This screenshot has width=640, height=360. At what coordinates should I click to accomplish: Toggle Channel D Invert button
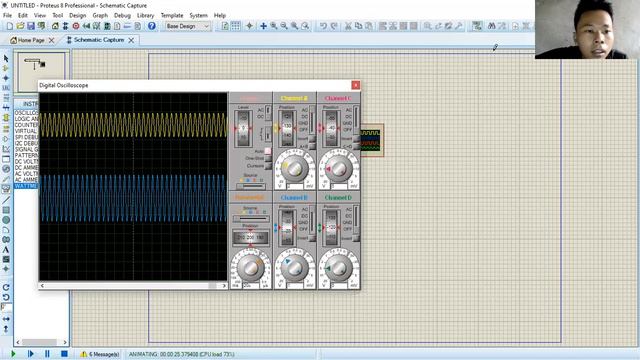tap(356, 238)
